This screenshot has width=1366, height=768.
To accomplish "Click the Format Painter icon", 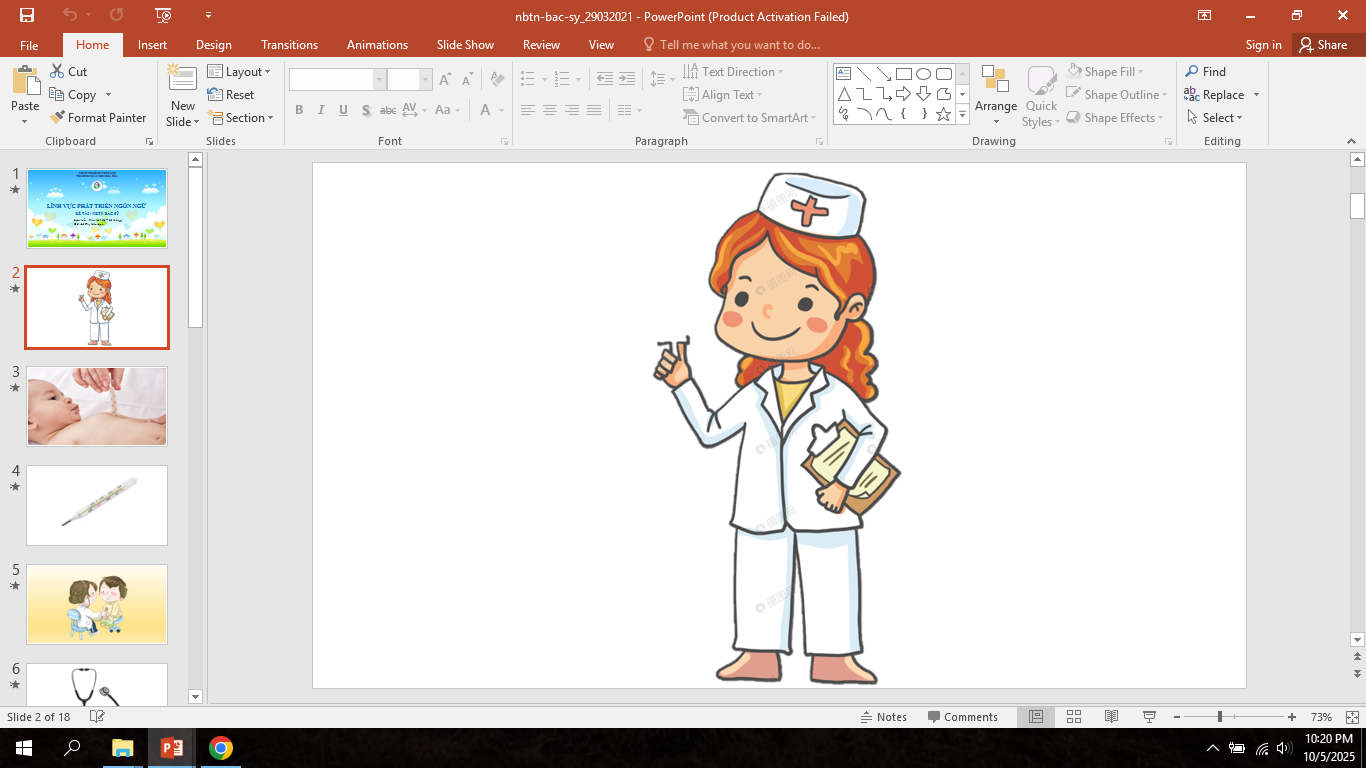I will (x=98, y=118).
